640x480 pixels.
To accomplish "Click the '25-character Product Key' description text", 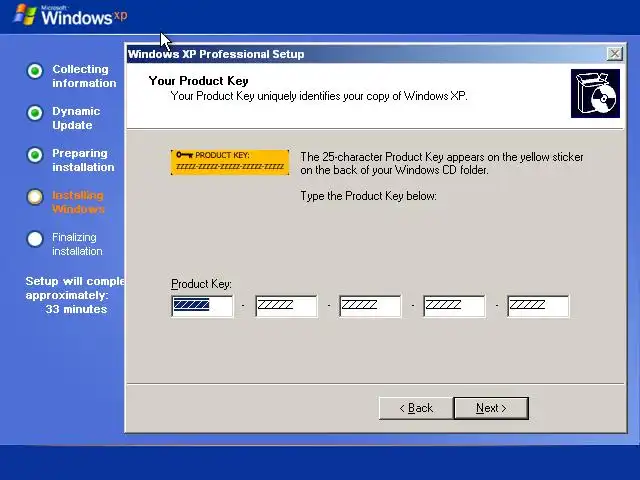I will click(442, 163).
